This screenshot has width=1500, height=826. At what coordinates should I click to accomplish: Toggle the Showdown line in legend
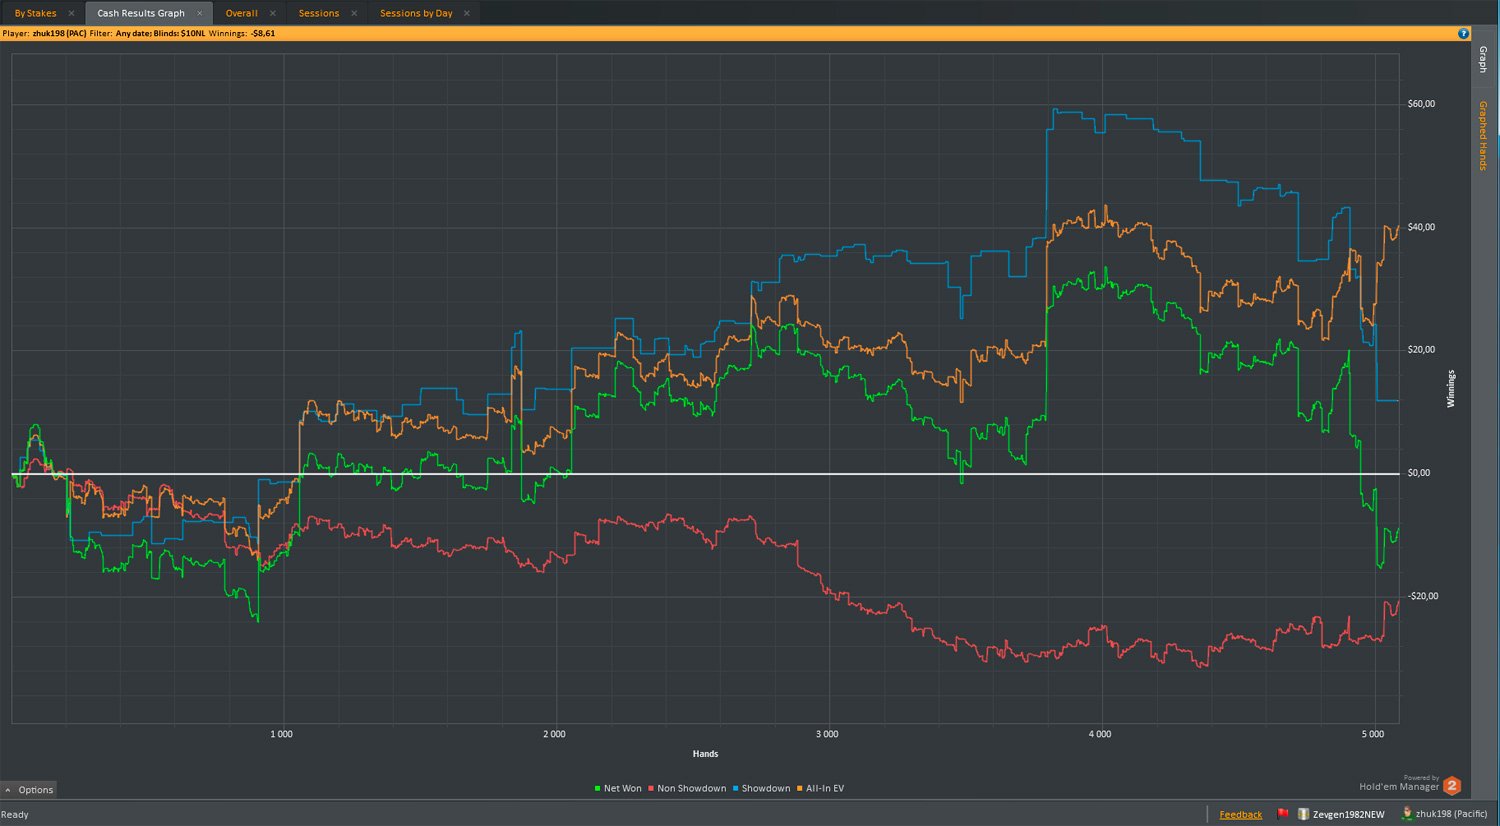pyautogui.click(x=761, y=788)
